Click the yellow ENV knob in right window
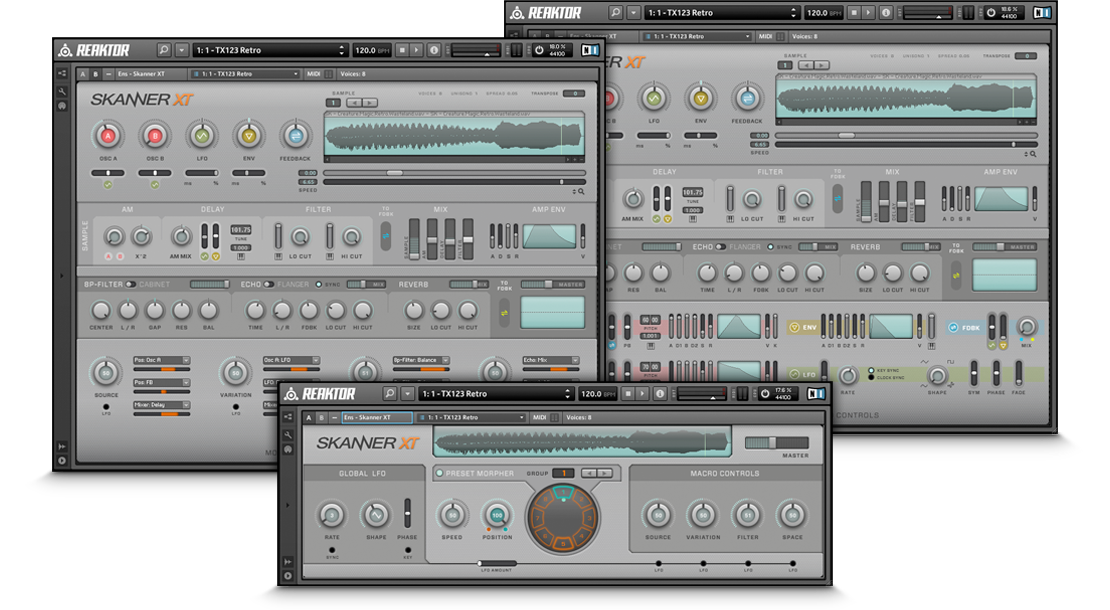1110x610 pixels. click(700, 98)
